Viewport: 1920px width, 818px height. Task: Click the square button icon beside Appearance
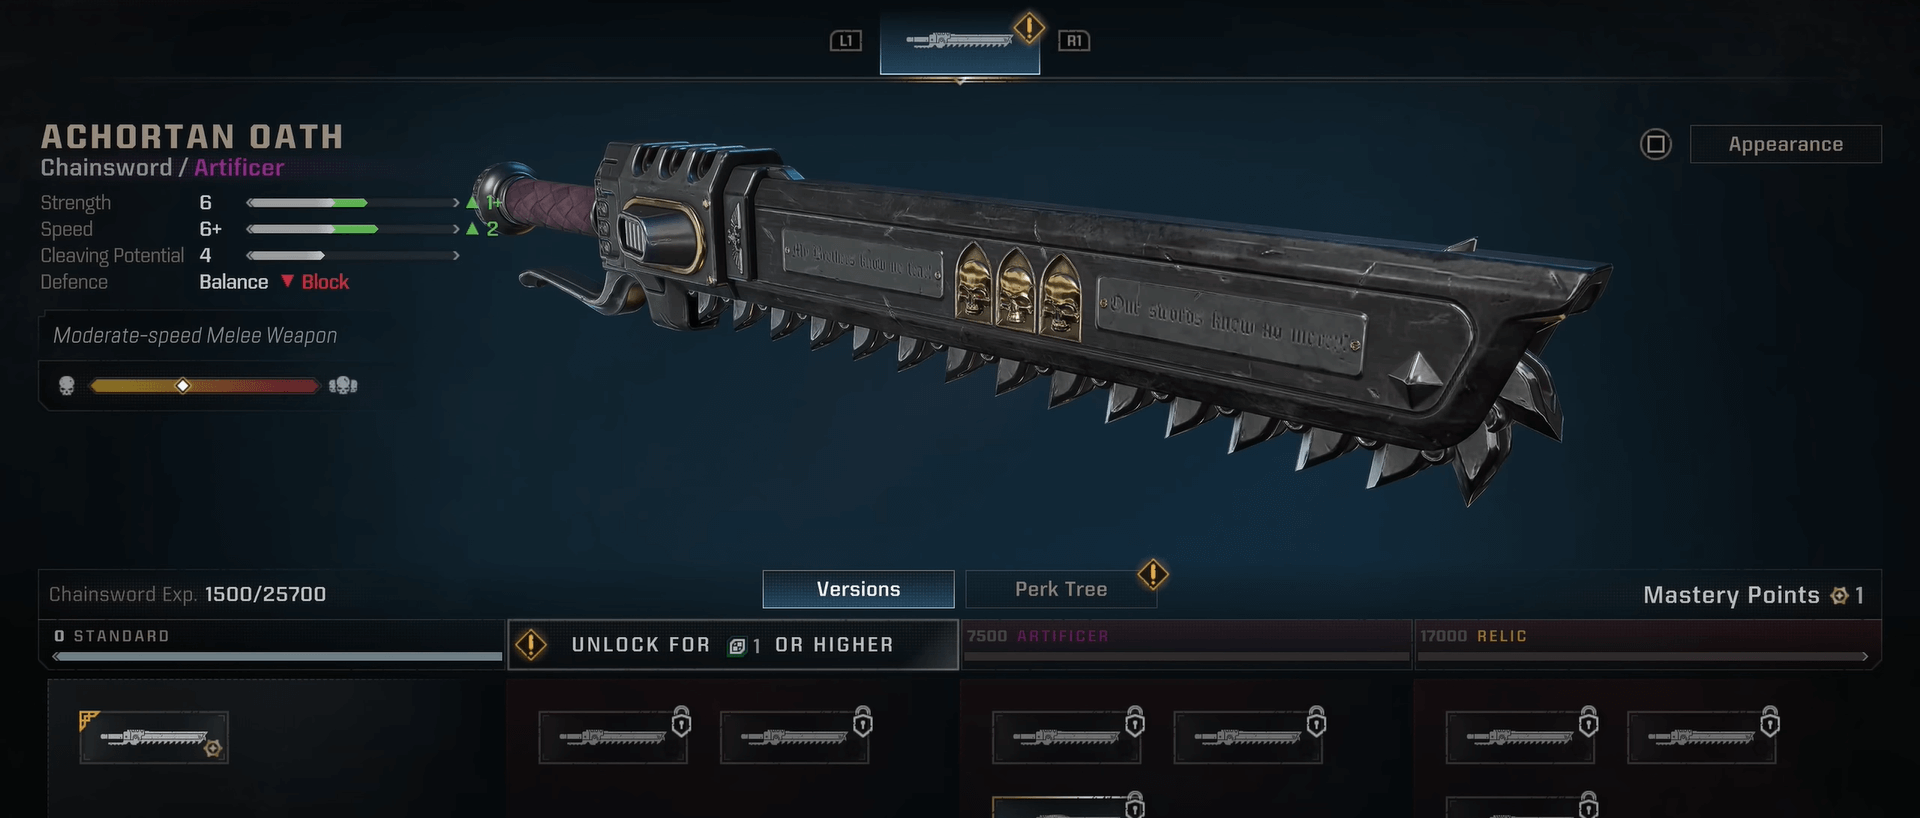(1656, 145)
